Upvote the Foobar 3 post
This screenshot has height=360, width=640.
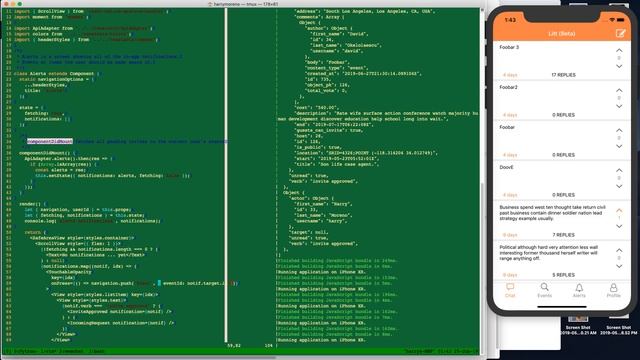tap(619, 50)
